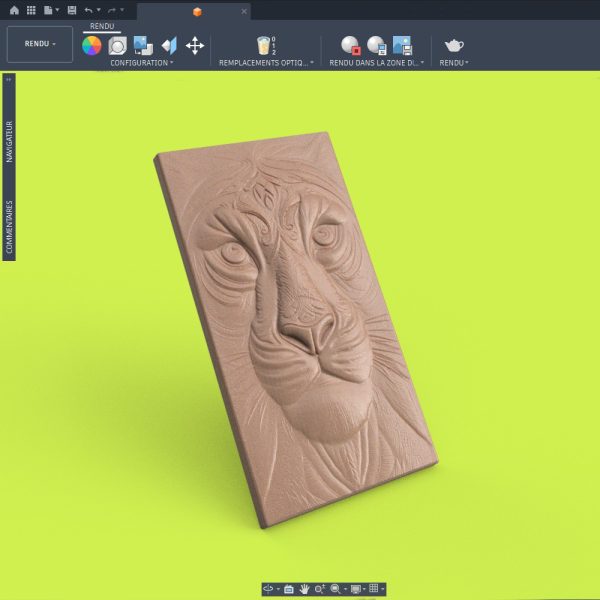Expand the Orbit type arrow
The height and width of the screenshot is (600, 600).
278,589
